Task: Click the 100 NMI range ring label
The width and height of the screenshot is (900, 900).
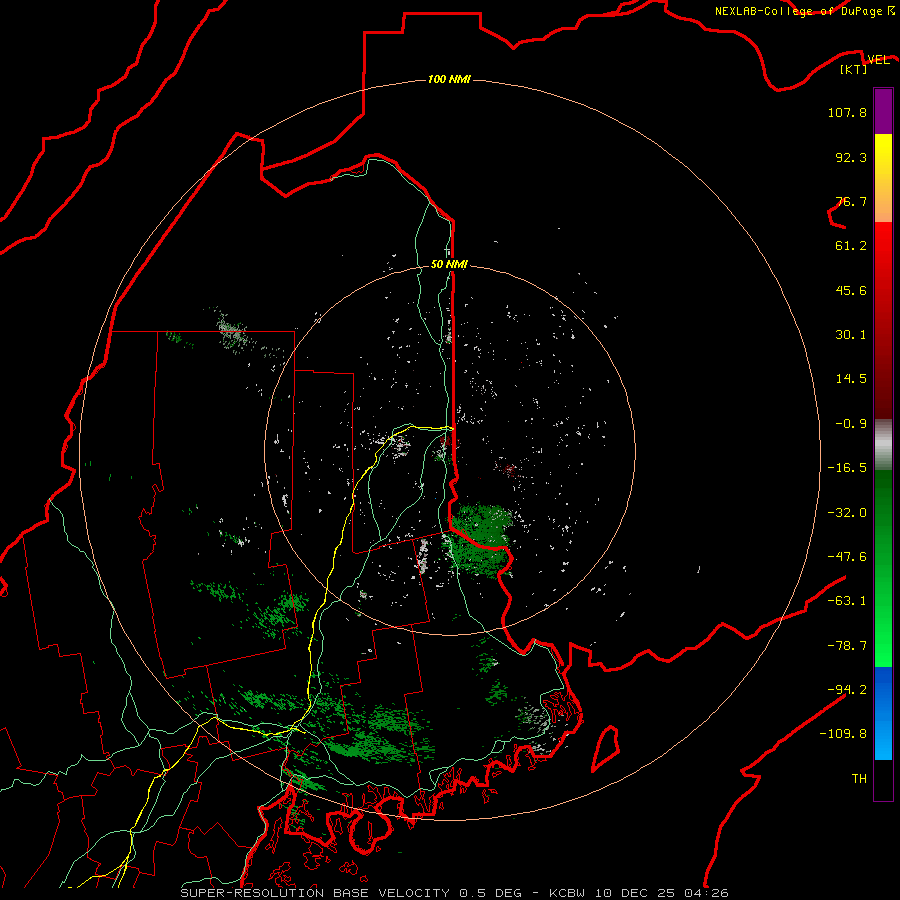Action: pos(449,79)
